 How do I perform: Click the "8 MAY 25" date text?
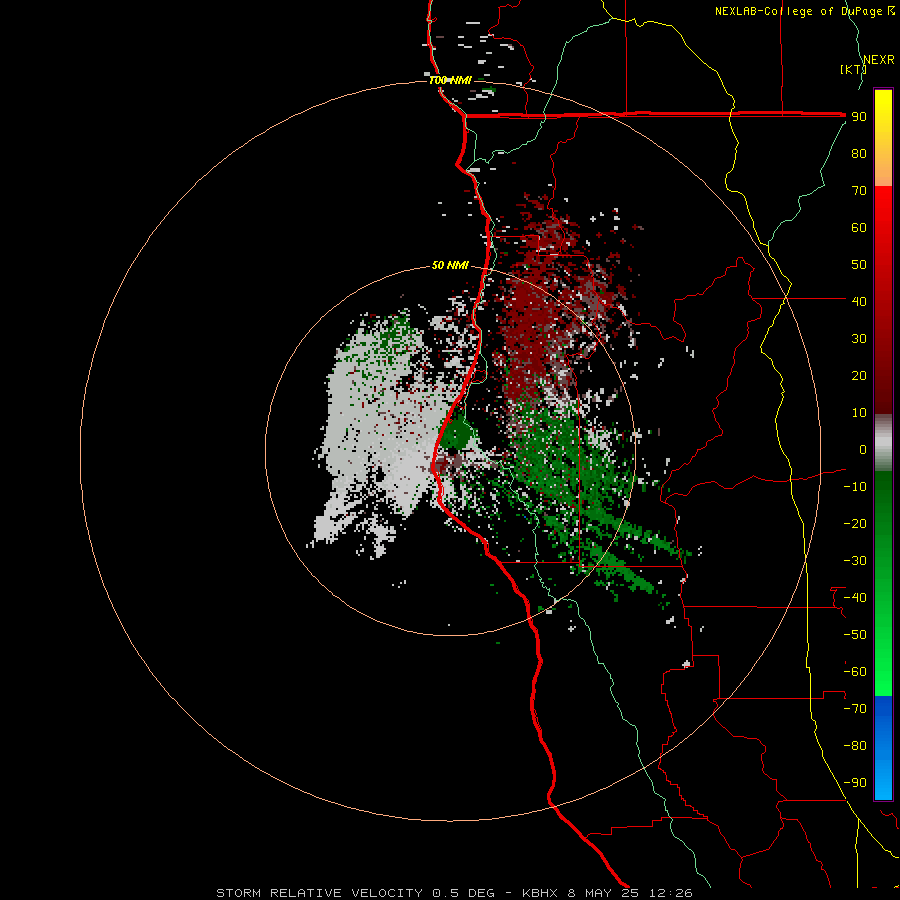tap(604, 893)
